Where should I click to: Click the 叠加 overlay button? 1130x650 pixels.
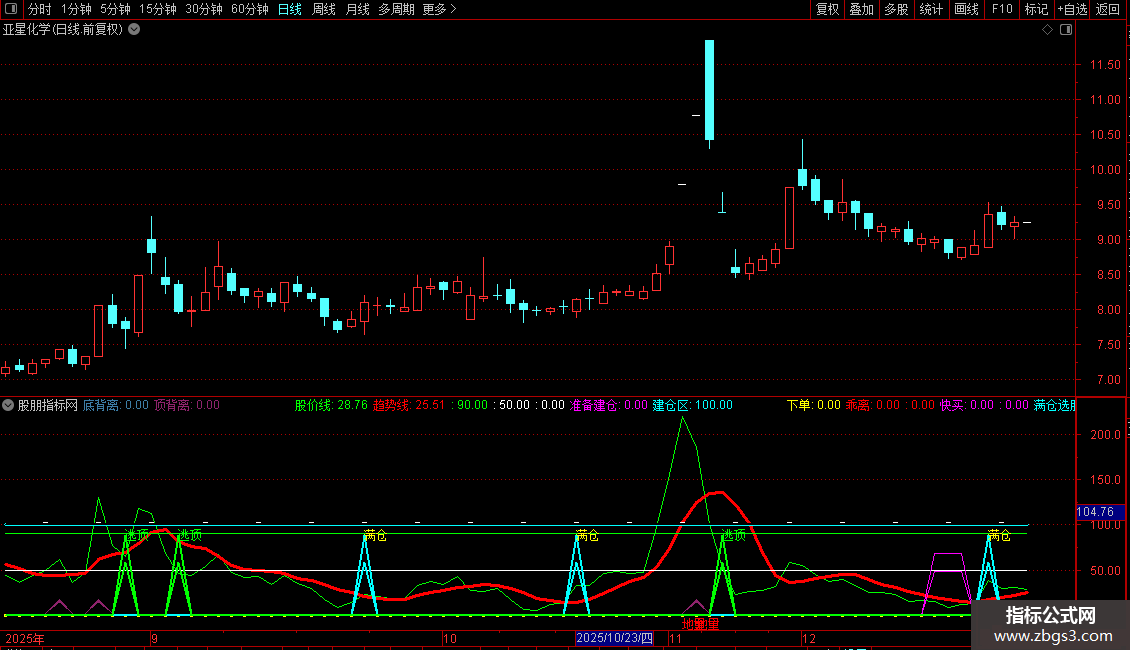click(862, 9)
